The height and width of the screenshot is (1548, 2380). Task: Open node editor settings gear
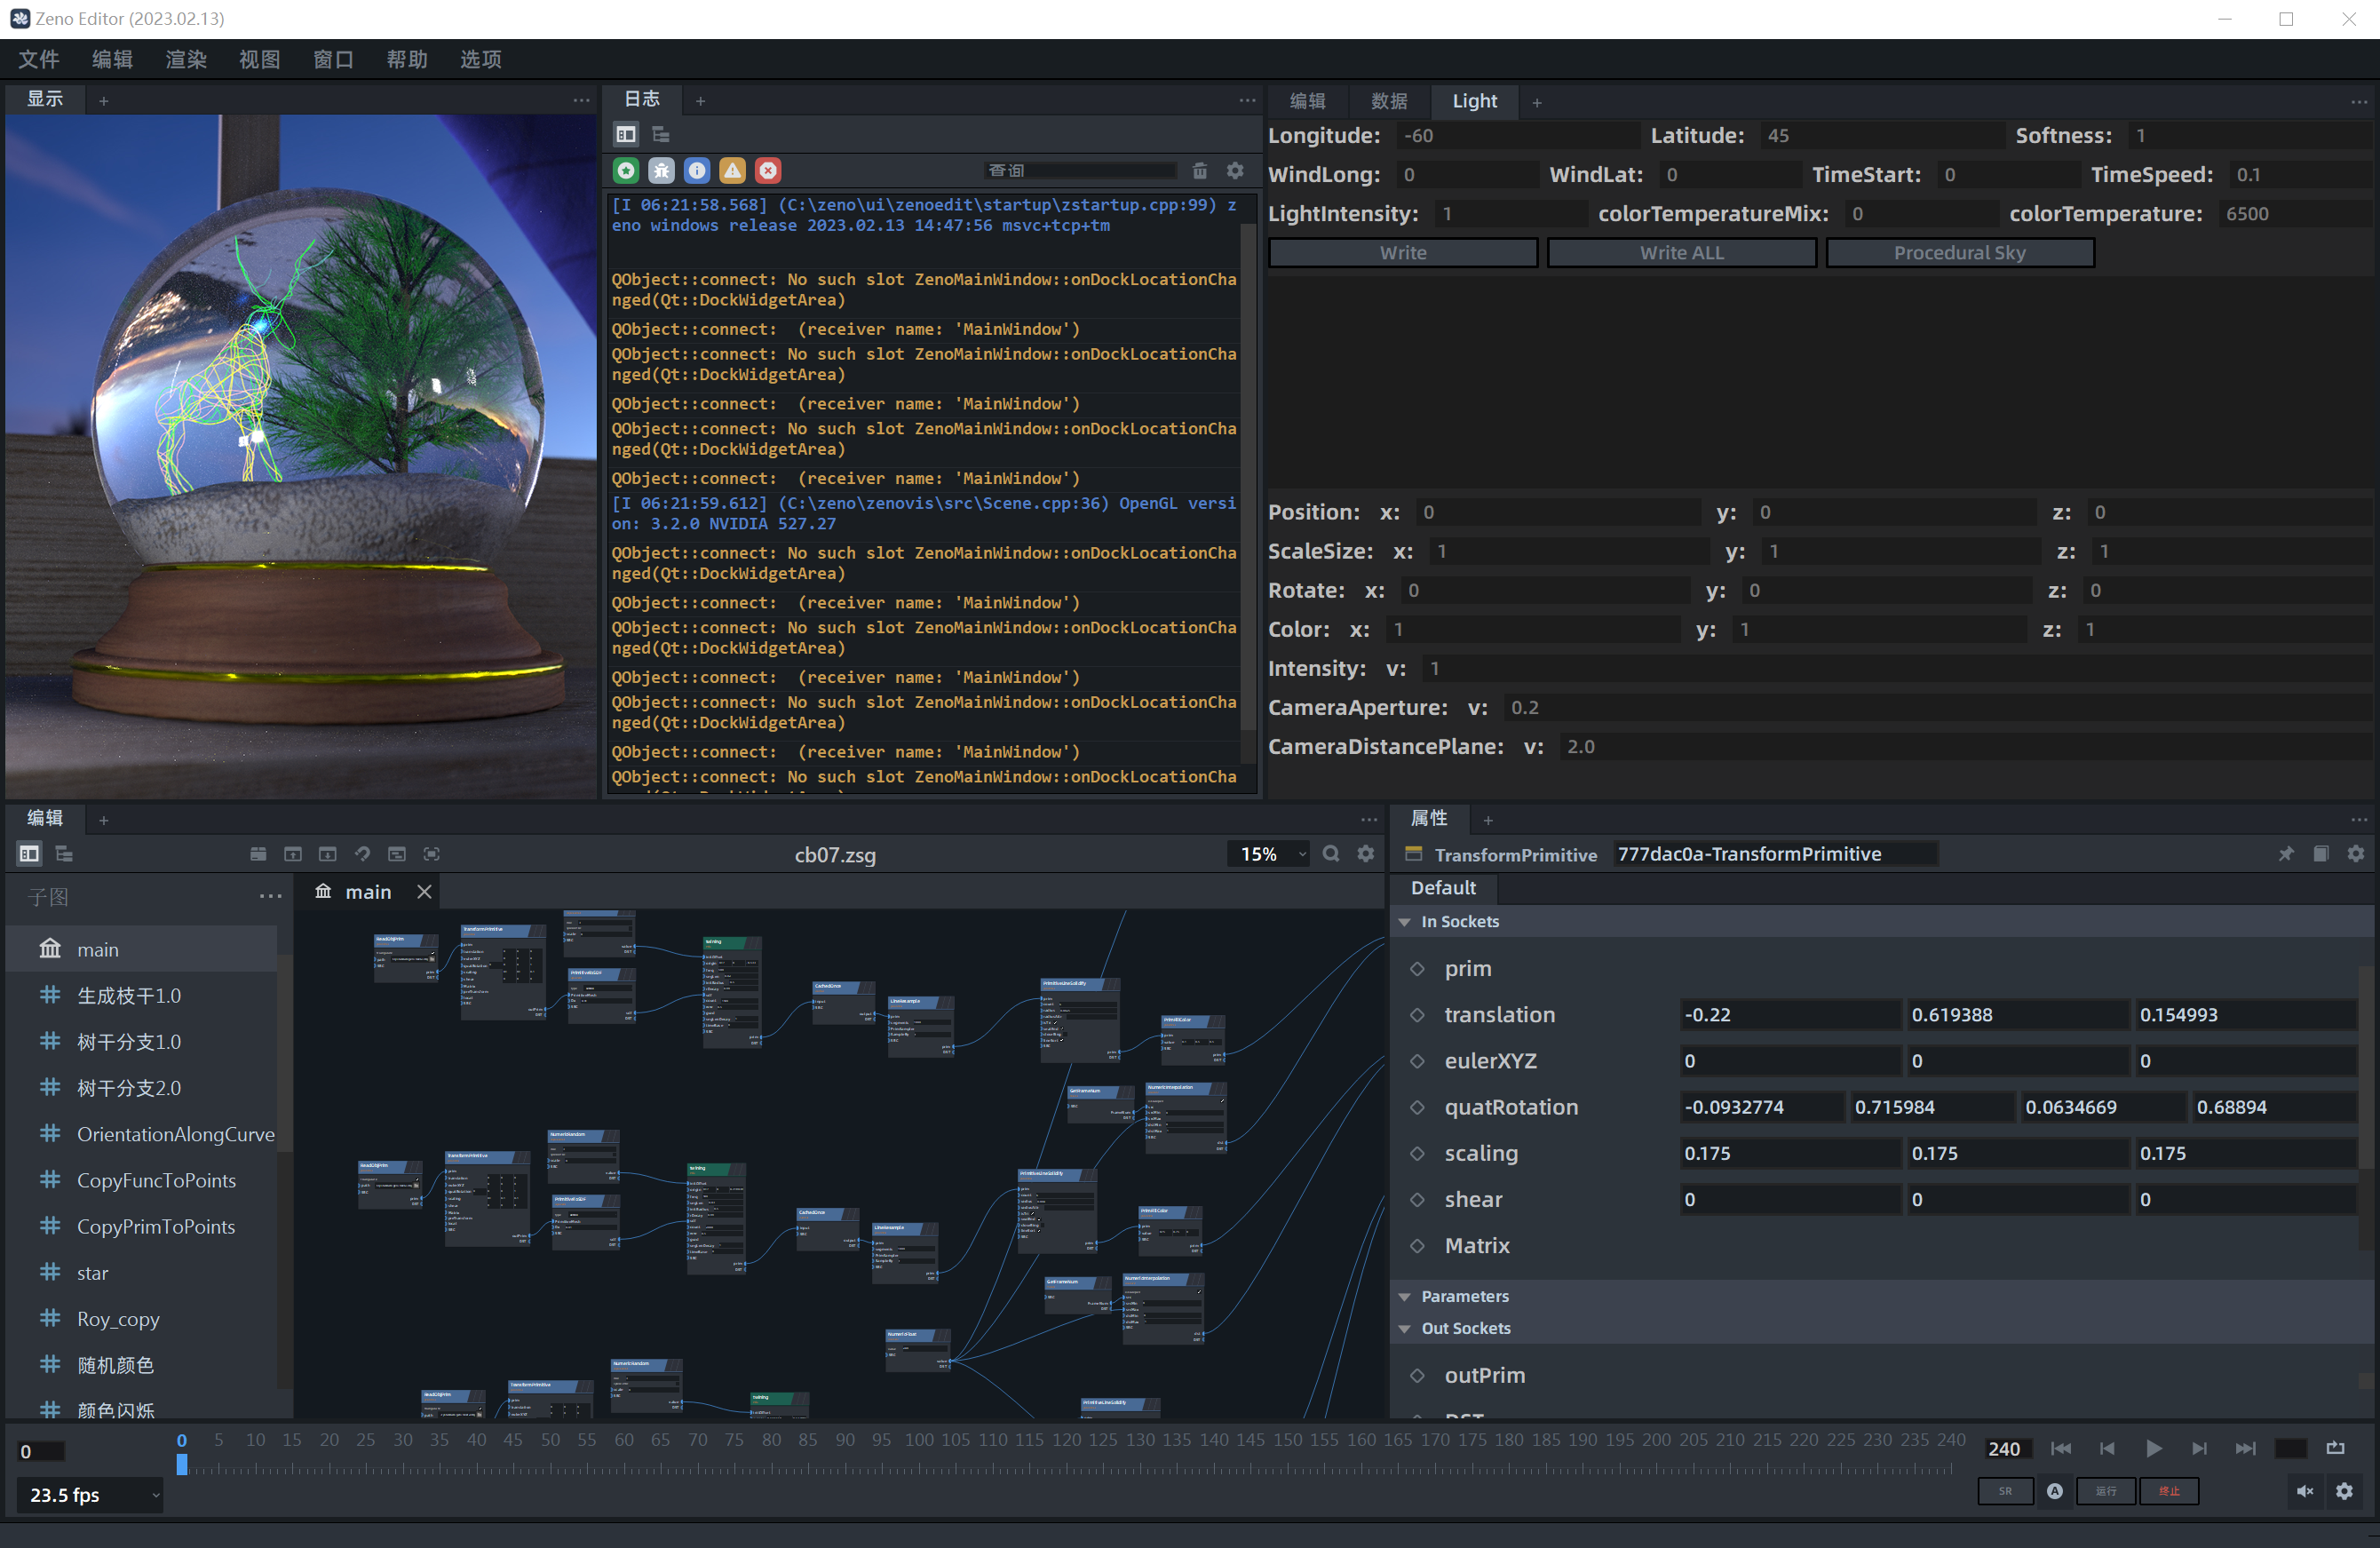click(x=1365, y=853)
